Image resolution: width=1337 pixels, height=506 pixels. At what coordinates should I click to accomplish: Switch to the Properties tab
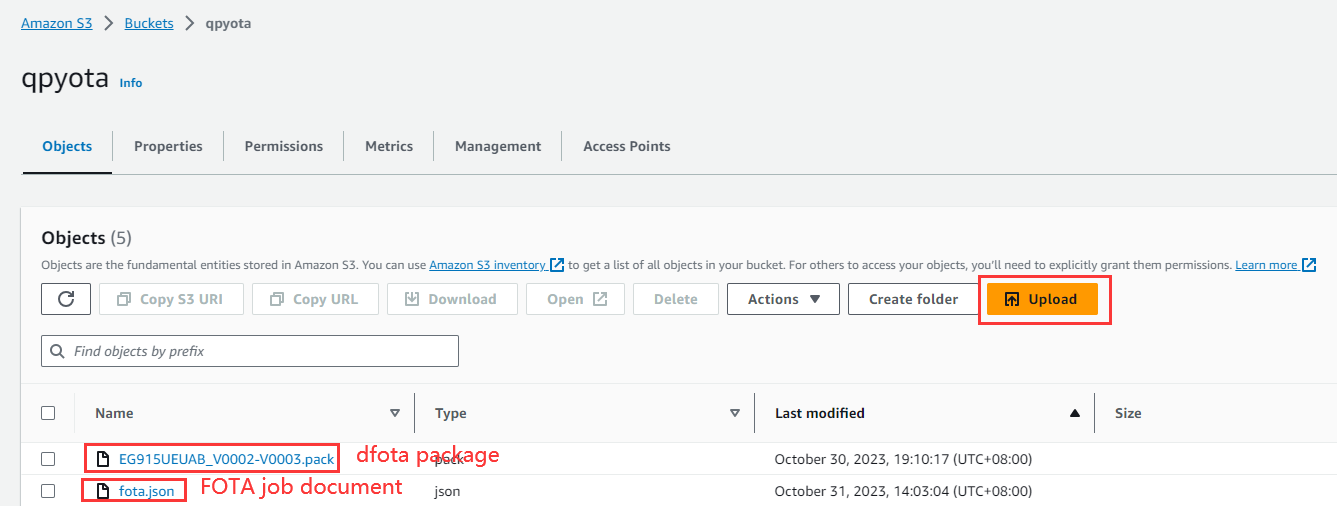168,146
